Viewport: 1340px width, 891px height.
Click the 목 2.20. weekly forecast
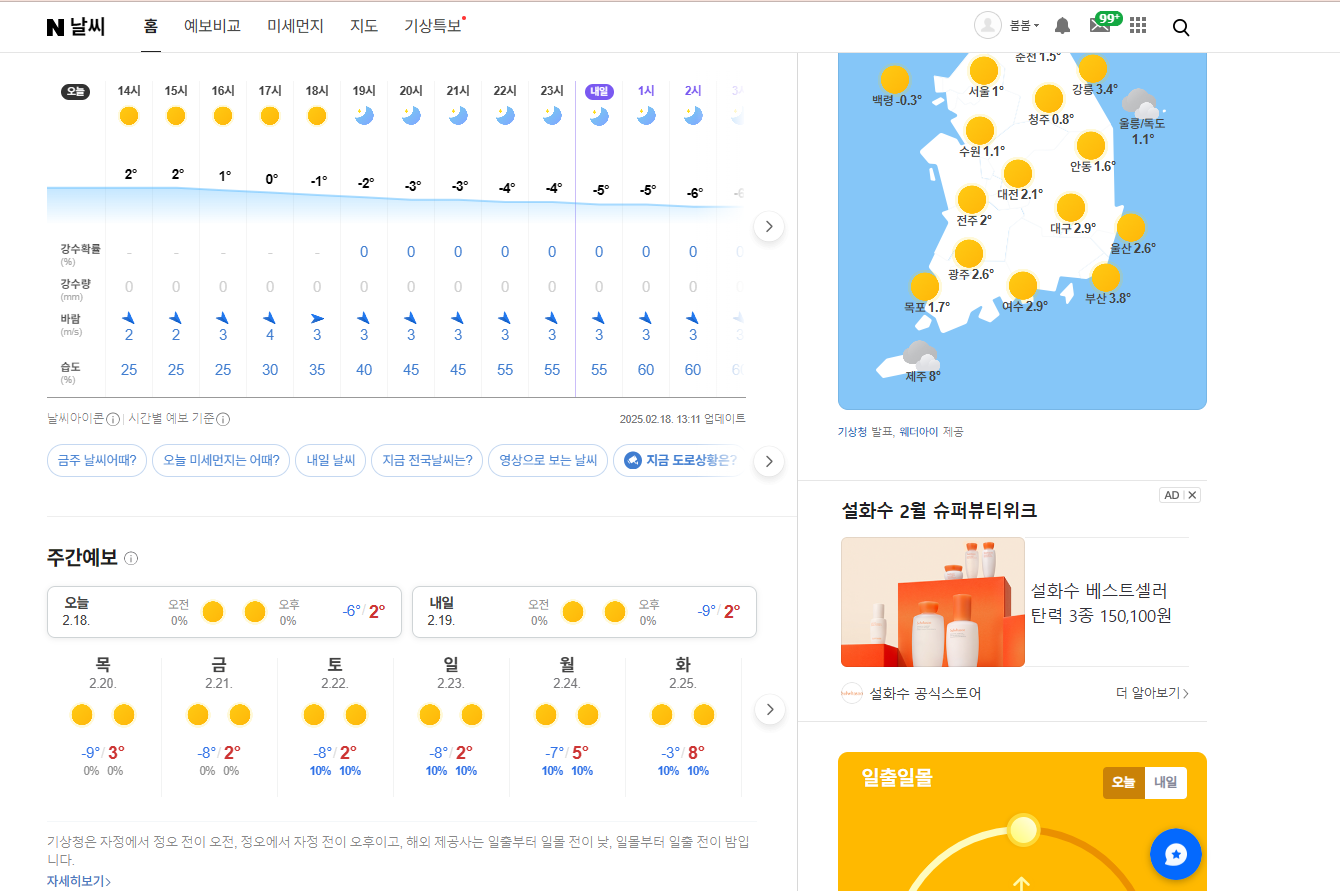point(103,716)
